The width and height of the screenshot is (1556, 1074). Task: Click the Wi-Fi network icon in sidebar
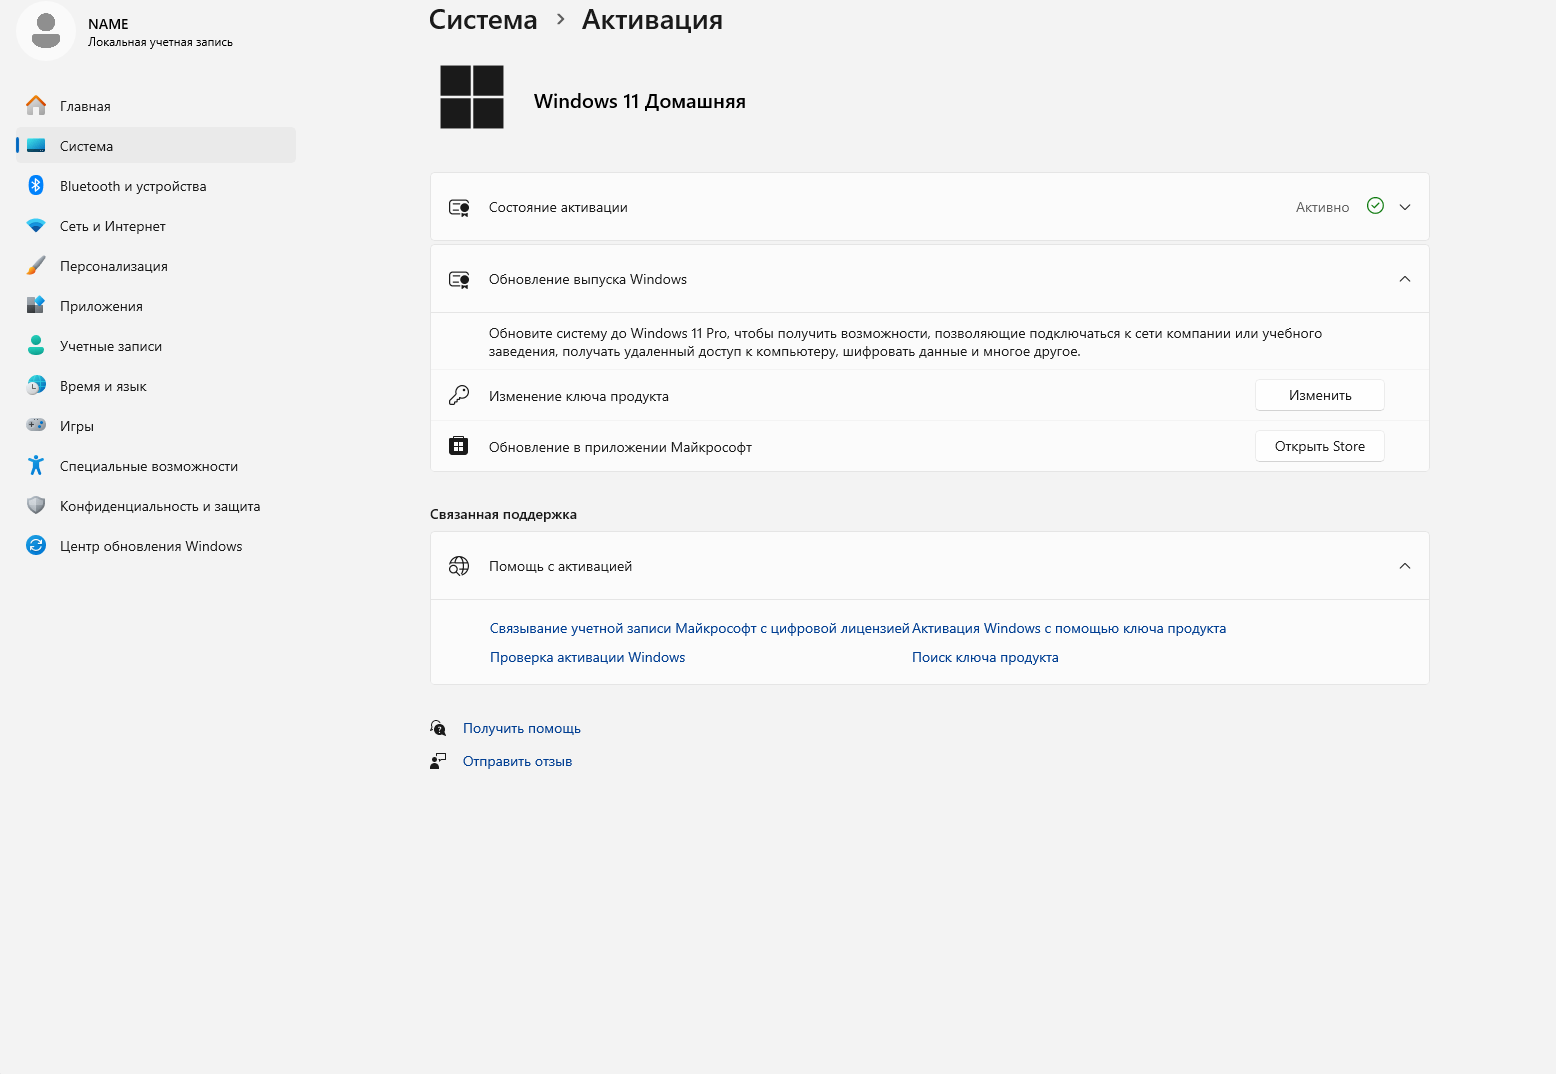tap(36, 226)
